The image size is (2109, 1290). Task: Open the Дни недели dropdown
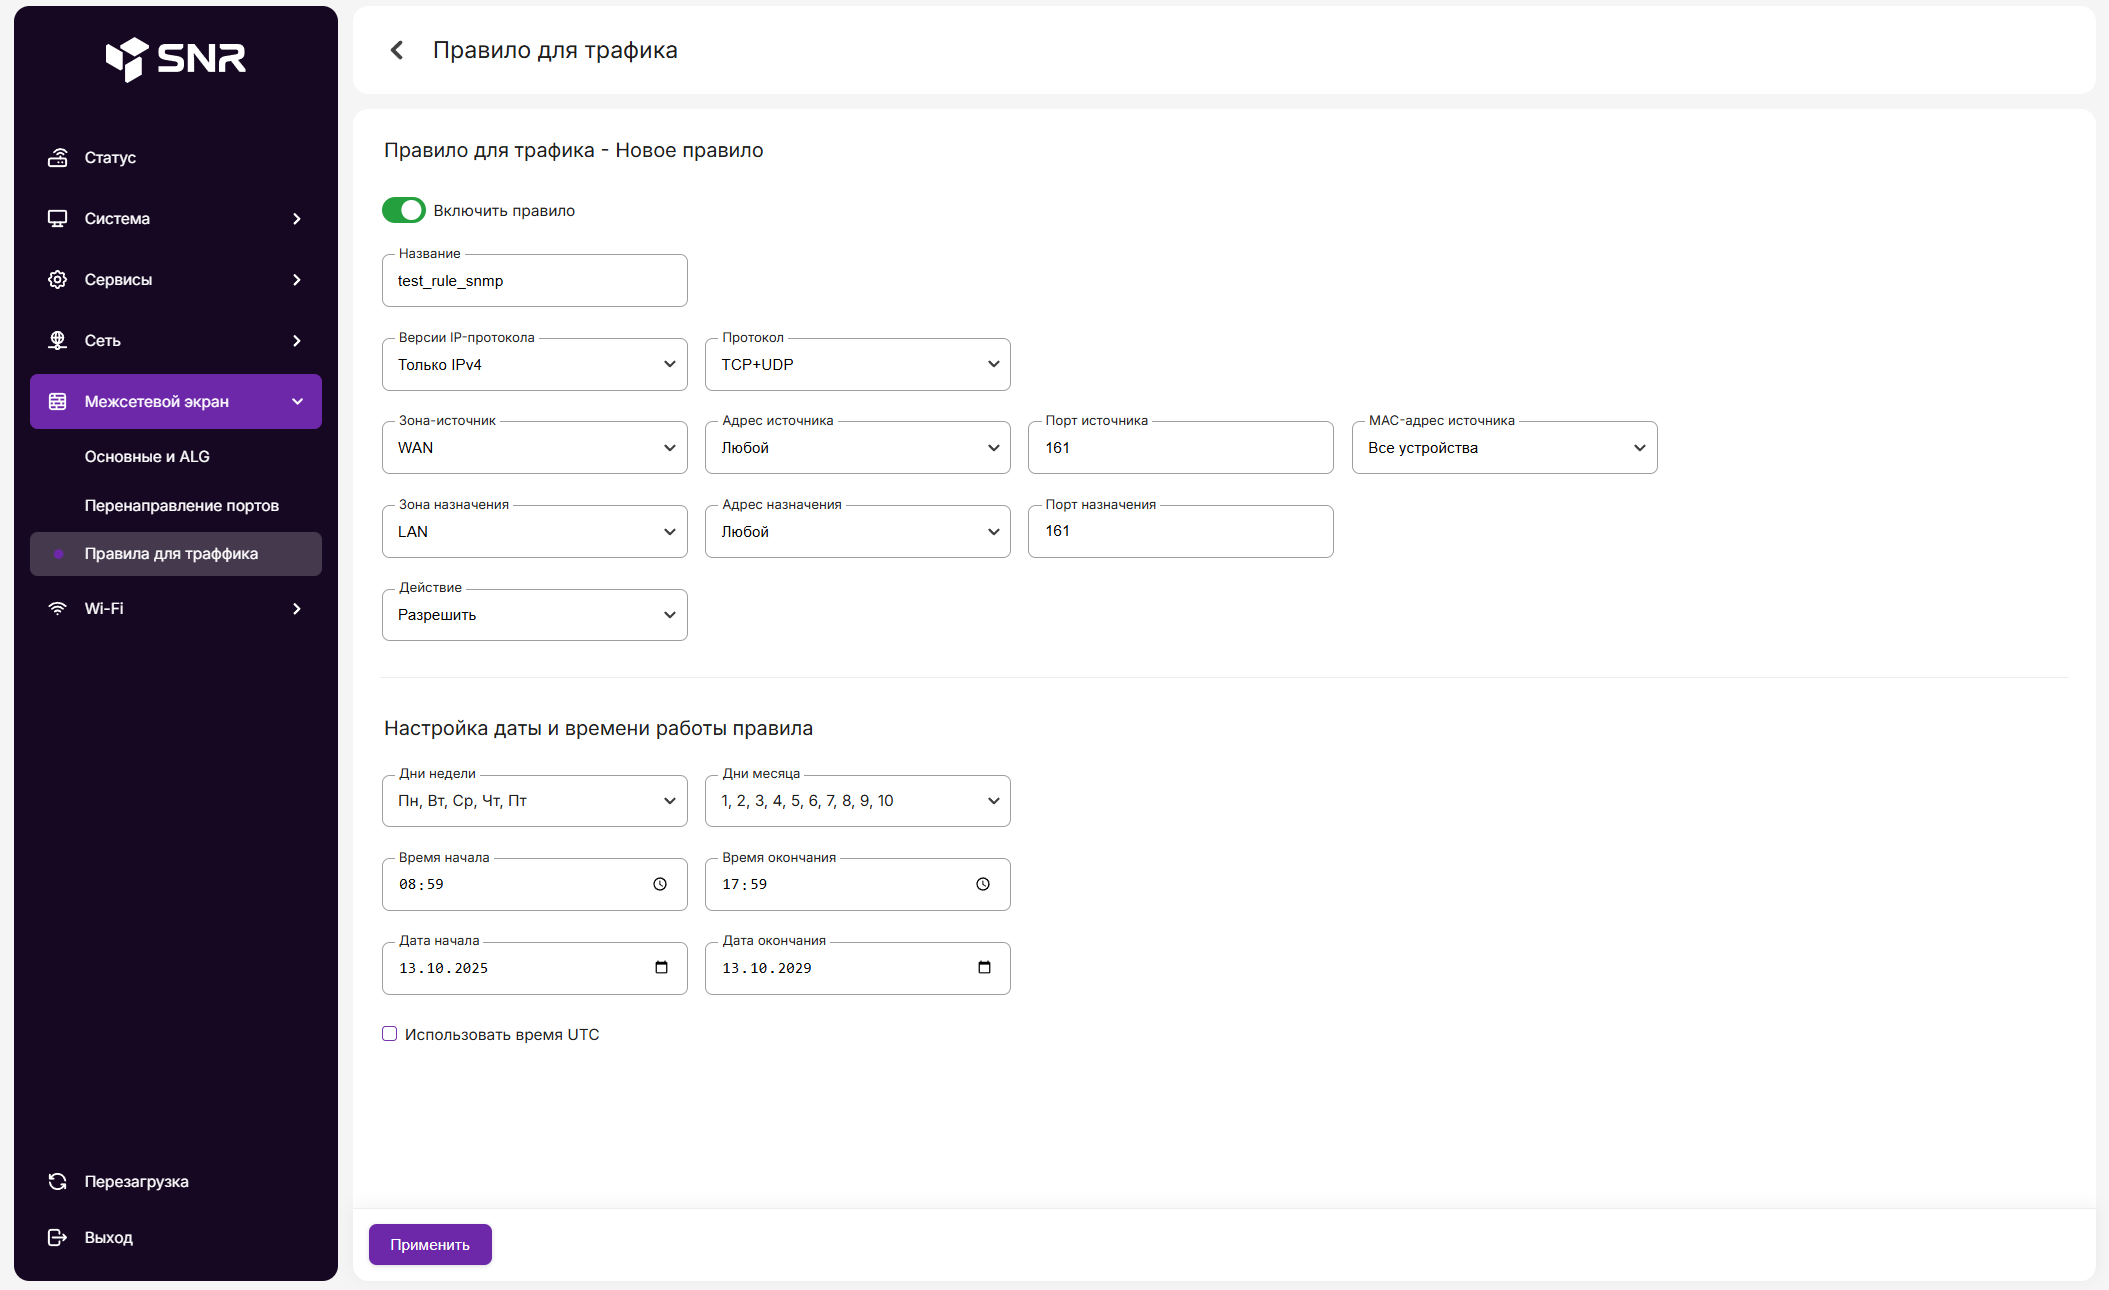coord(534,801)
